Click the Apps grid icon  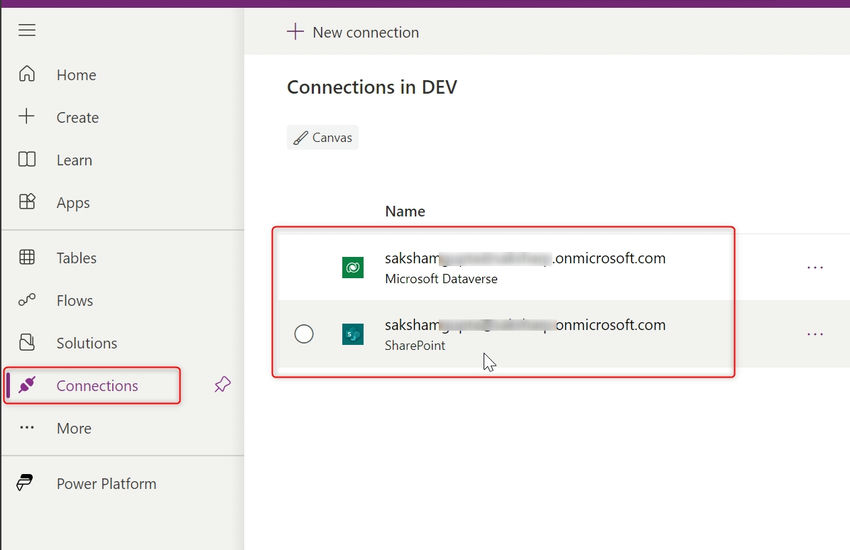click(x=27, y=202)
